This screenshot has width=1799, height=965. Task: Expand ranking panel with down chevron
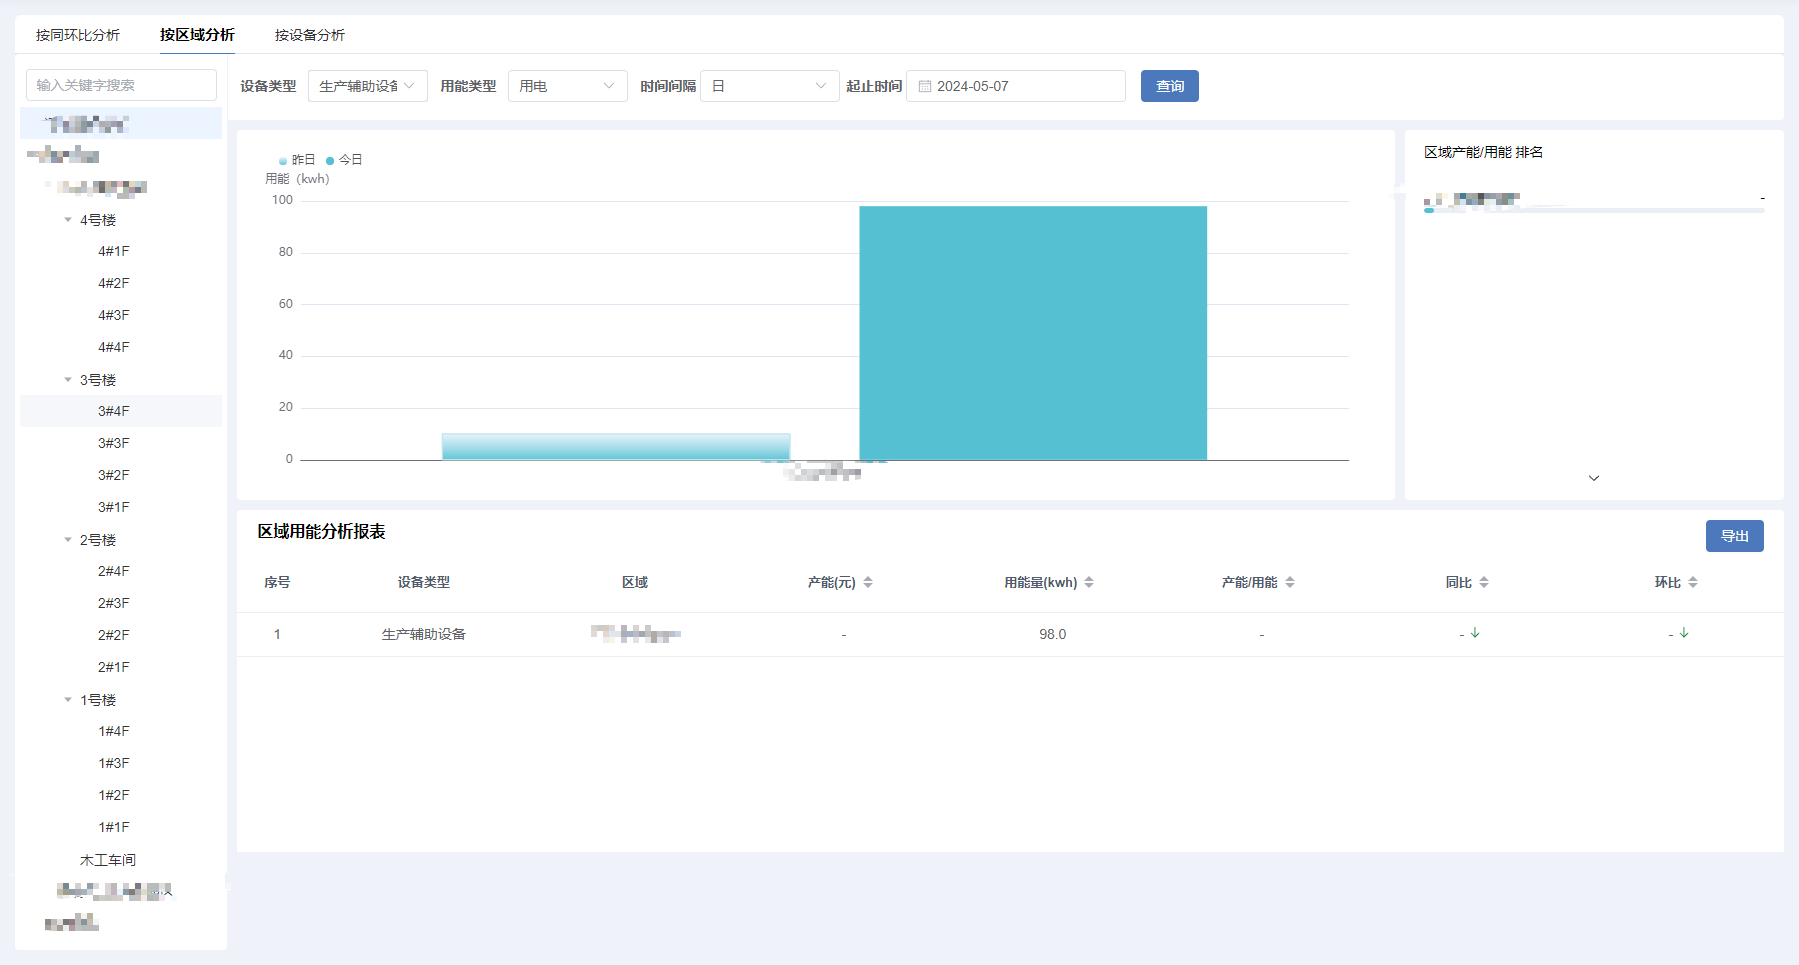coord(1594,478)
